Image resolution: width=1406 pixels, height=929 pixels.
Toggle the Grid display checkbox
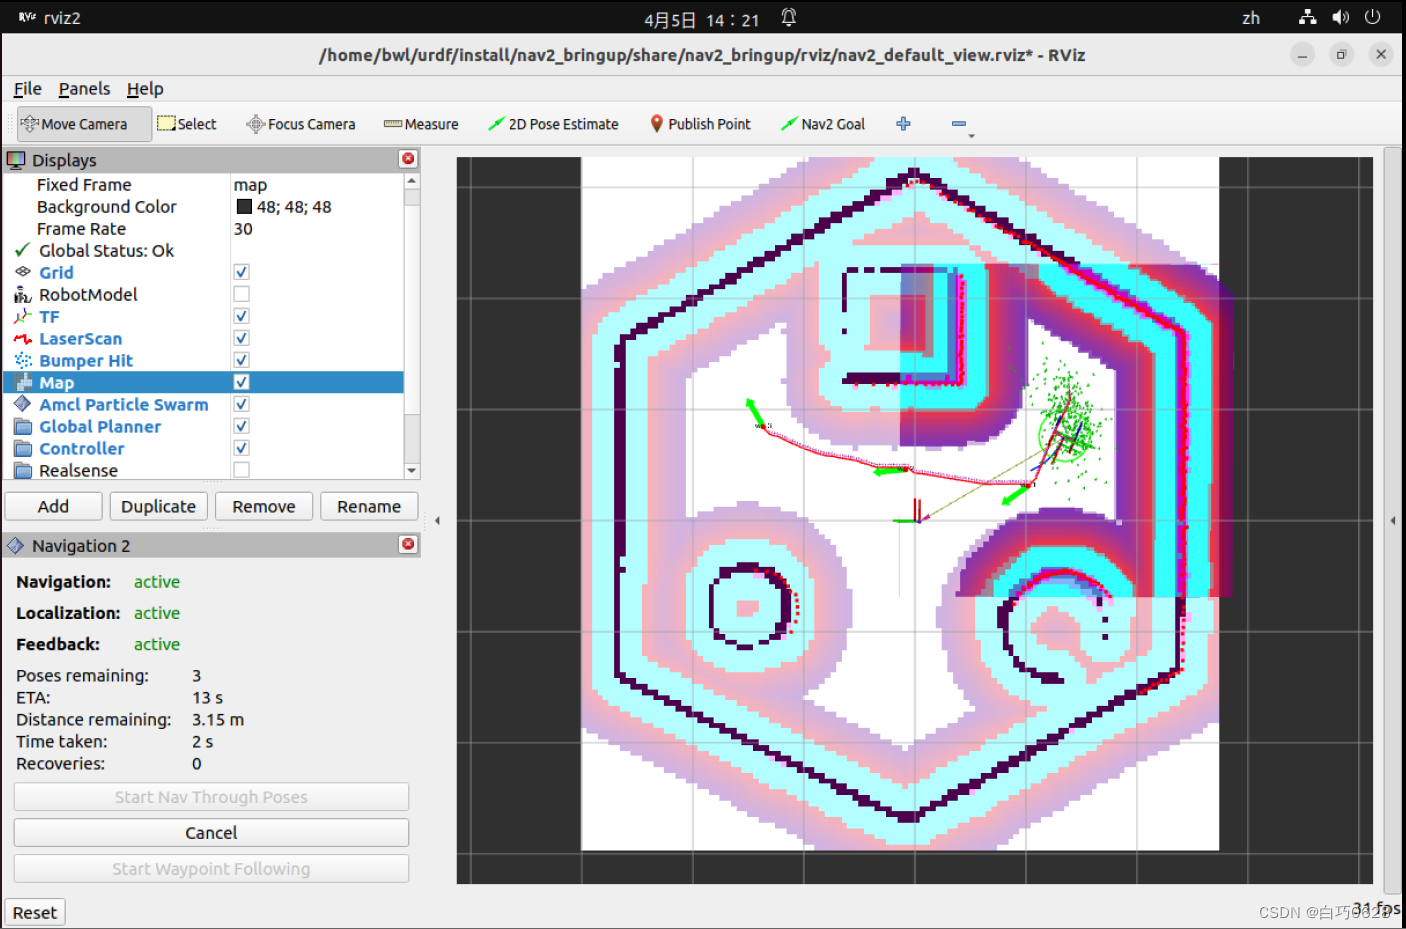point(241,272)
